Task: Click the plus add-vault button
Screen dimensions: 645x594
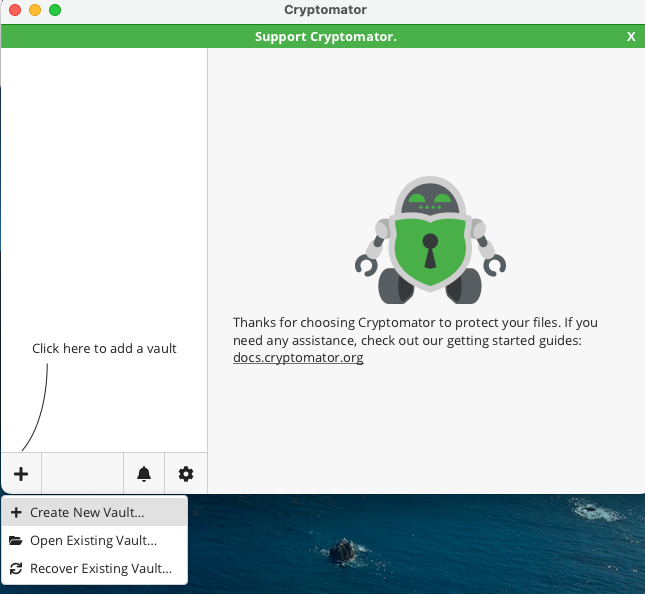Action: pyautogui.click(x=21, y=473)
